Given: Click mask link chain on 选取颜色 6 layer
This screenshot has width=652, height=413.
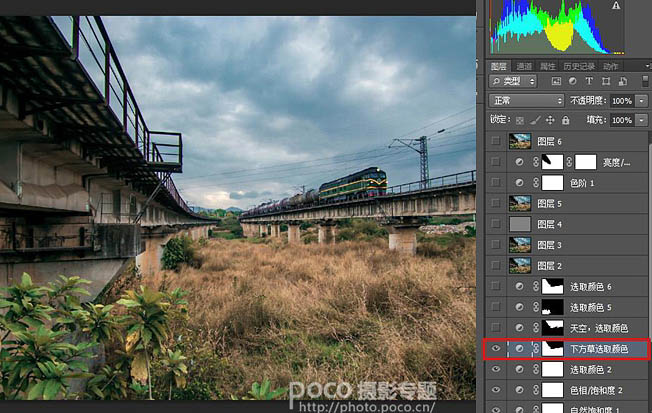Looking at the screenshot, I should tap(536, 286).
